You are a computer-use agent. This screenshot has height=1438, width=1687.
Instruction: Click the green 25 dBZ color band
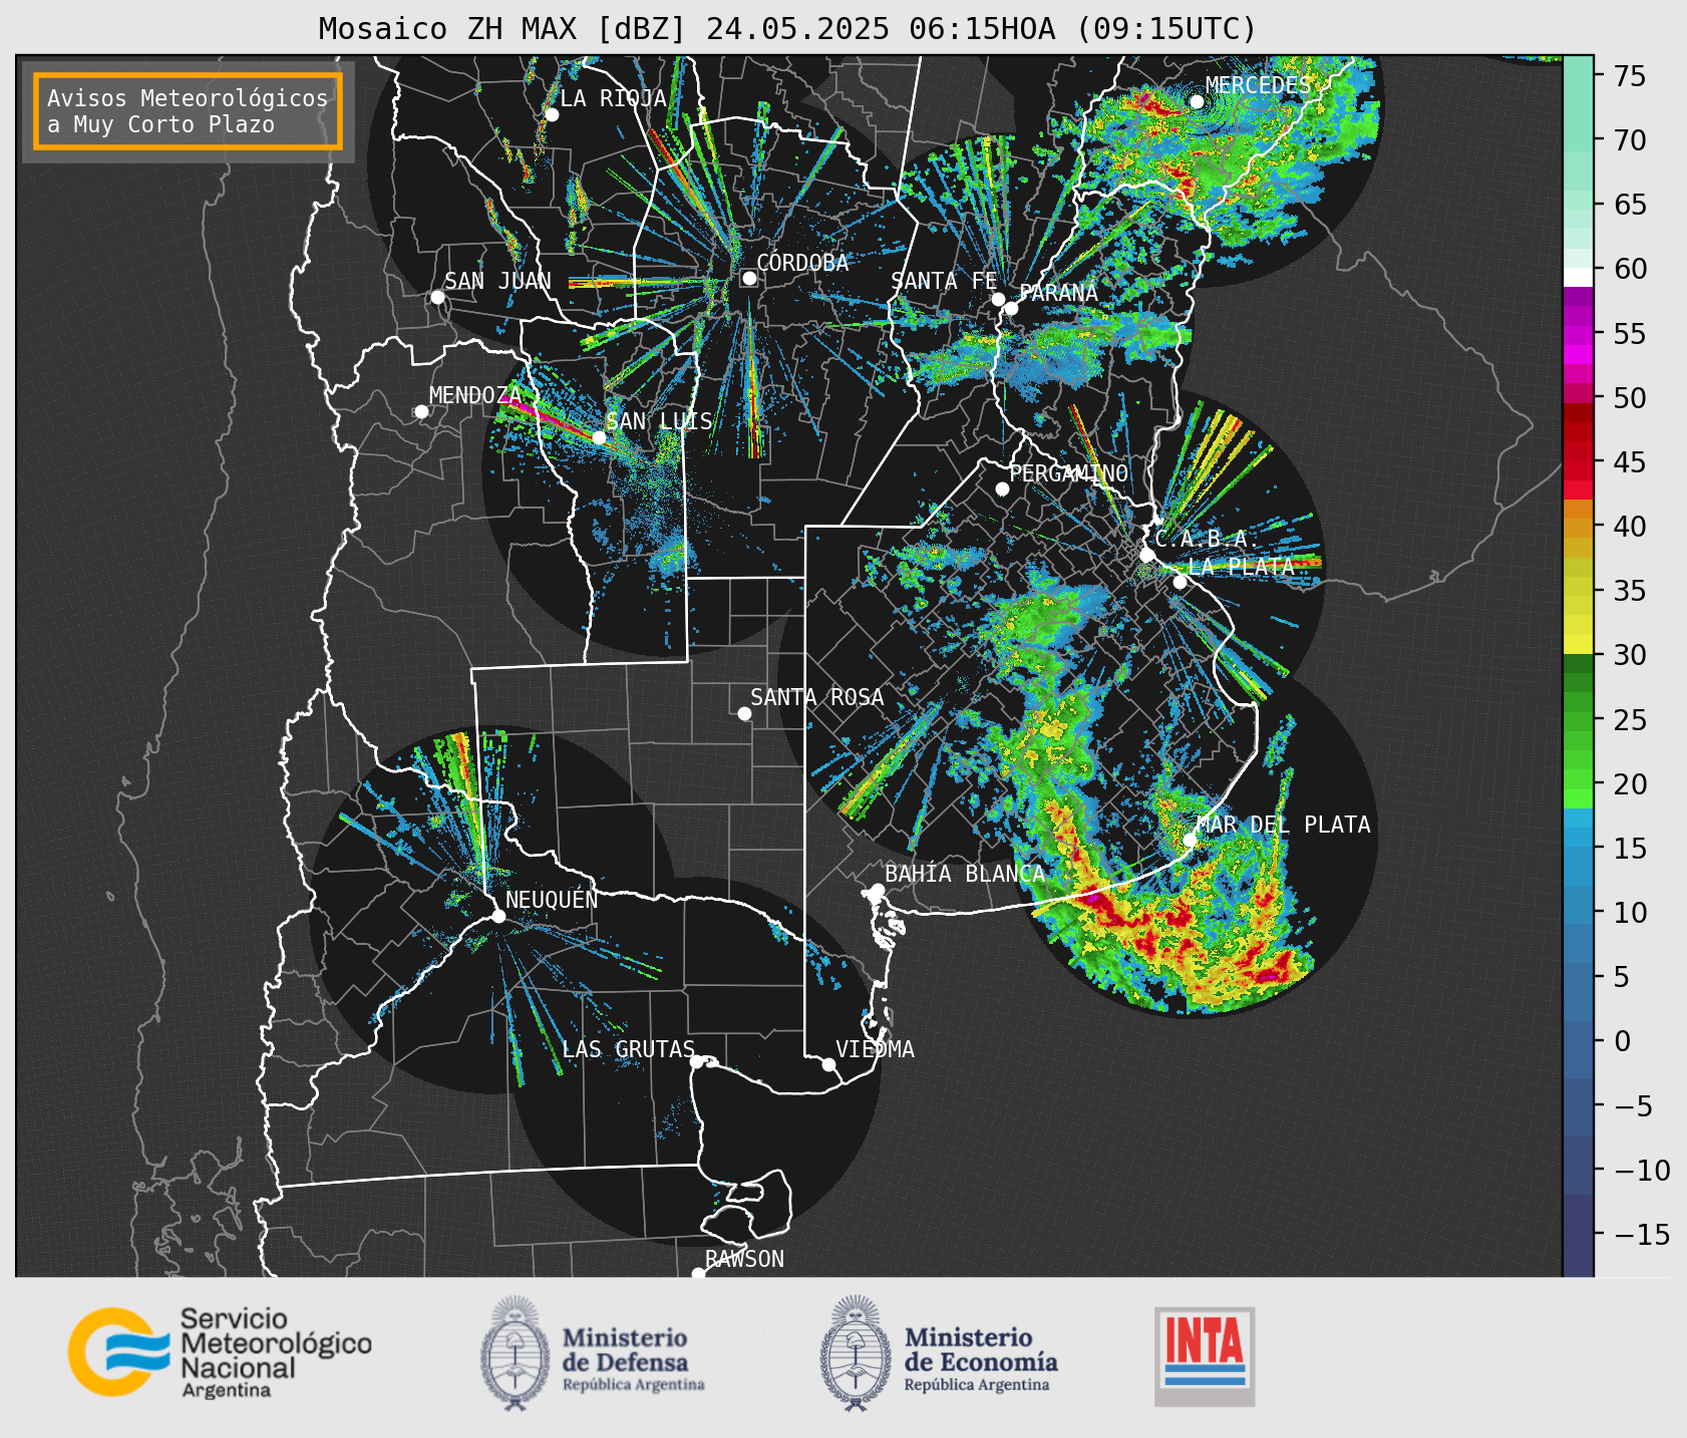pos(1578,719)
